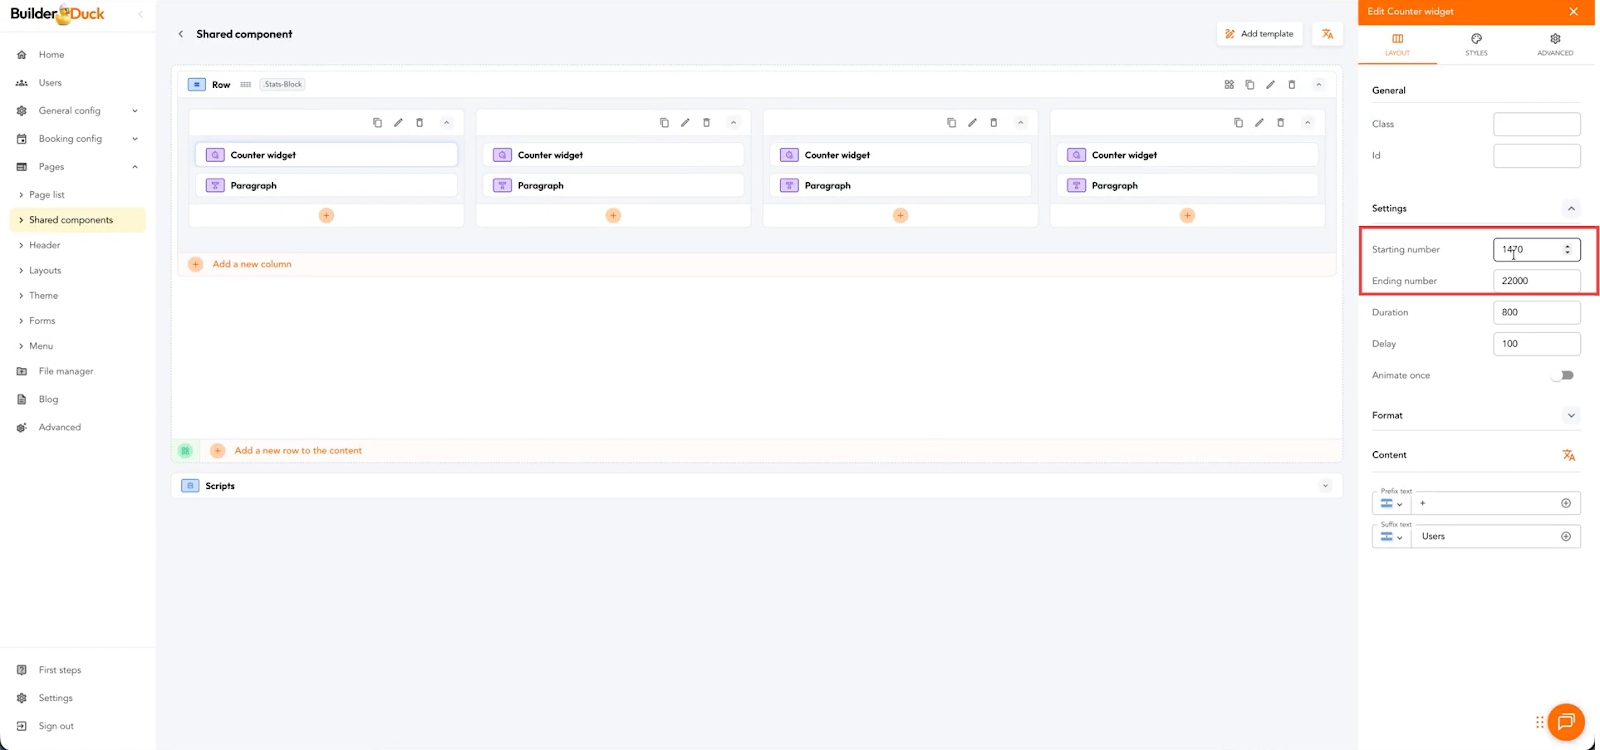Switch to the Styles tab
Image resolution: width=1600 pixels, height=750 pixels.
pyautogui.click(x=1476, y=44)
